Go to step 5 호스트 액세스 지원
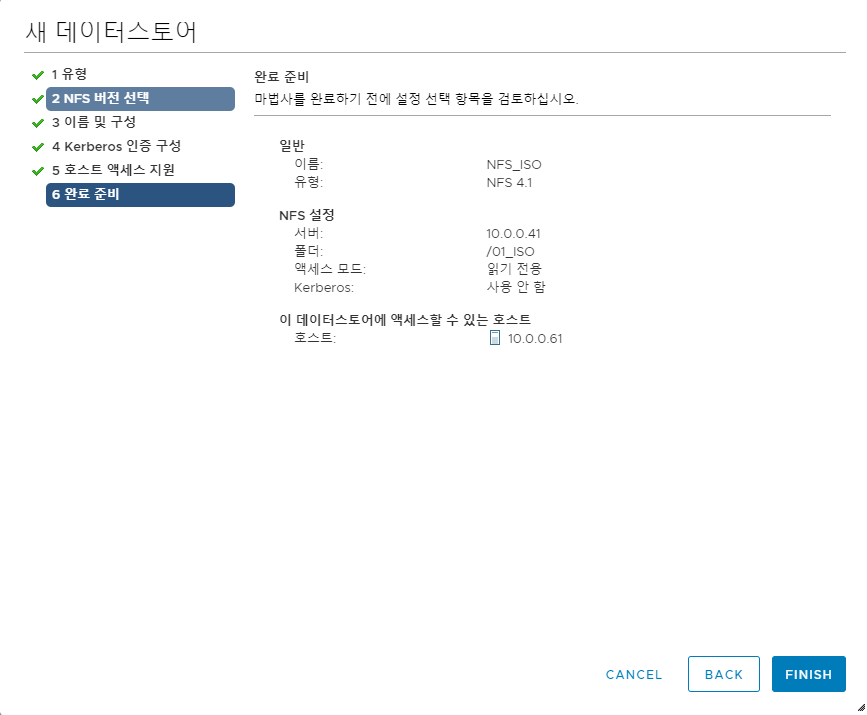The height and width of the screenshot is (715, 867). (x=113, y=170)
